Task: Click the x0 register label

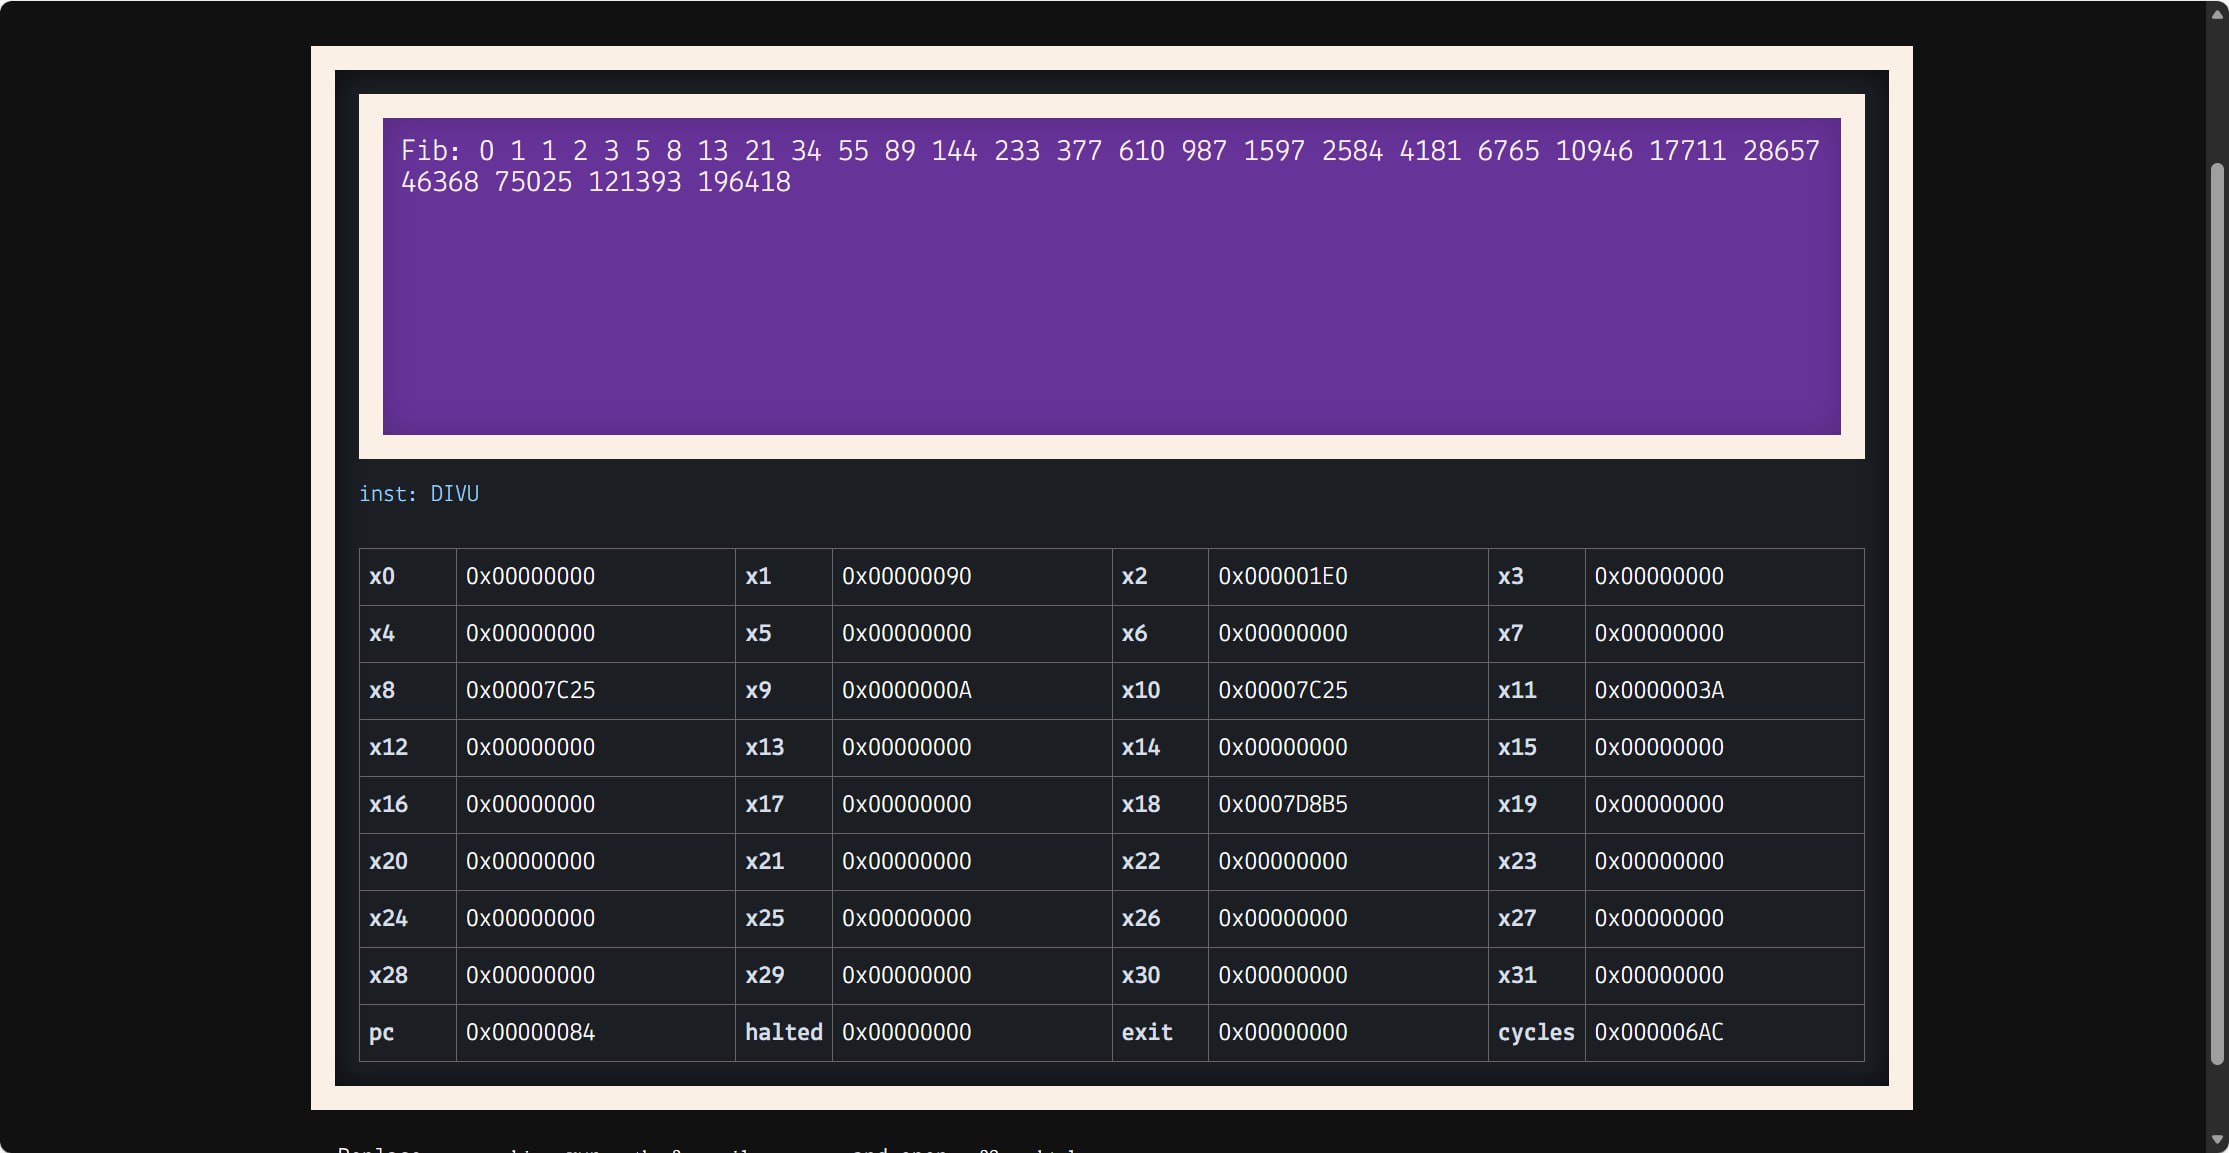Action: click(381, 577)
